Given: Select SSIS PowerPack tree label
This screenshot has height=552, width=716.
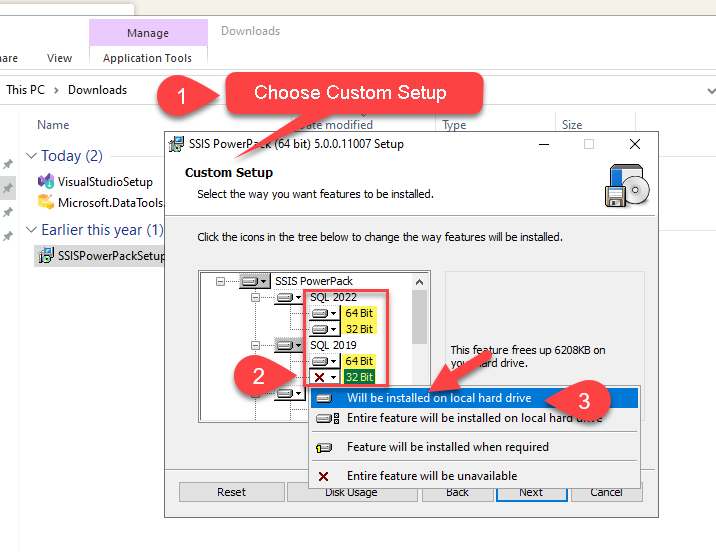Looking at the screenshot, I should tap(314, 281).
